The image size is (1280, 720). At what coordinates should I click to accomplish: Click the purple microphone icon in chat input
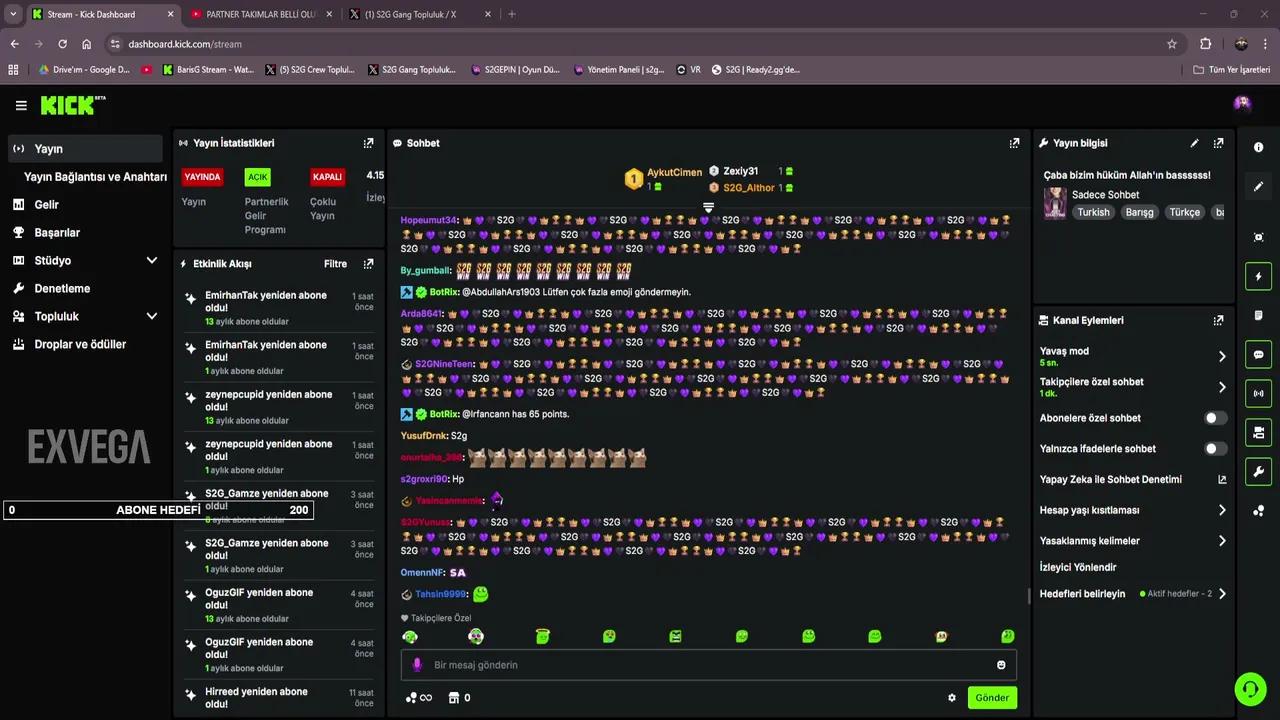[418, 665]
